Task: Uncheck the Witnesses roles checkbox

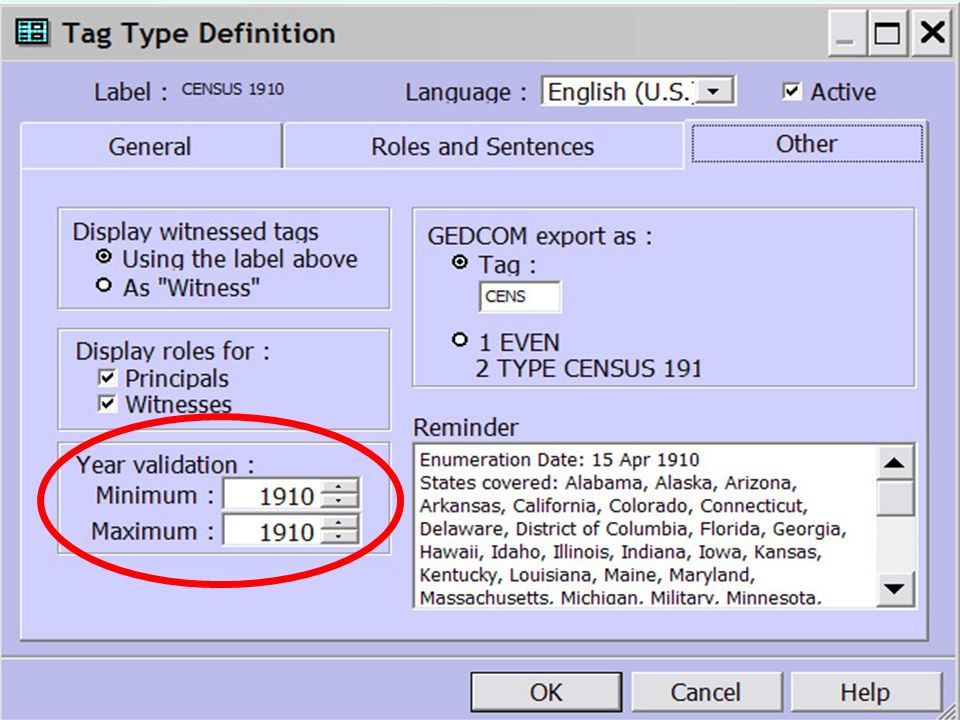Action: coord(107,403)
